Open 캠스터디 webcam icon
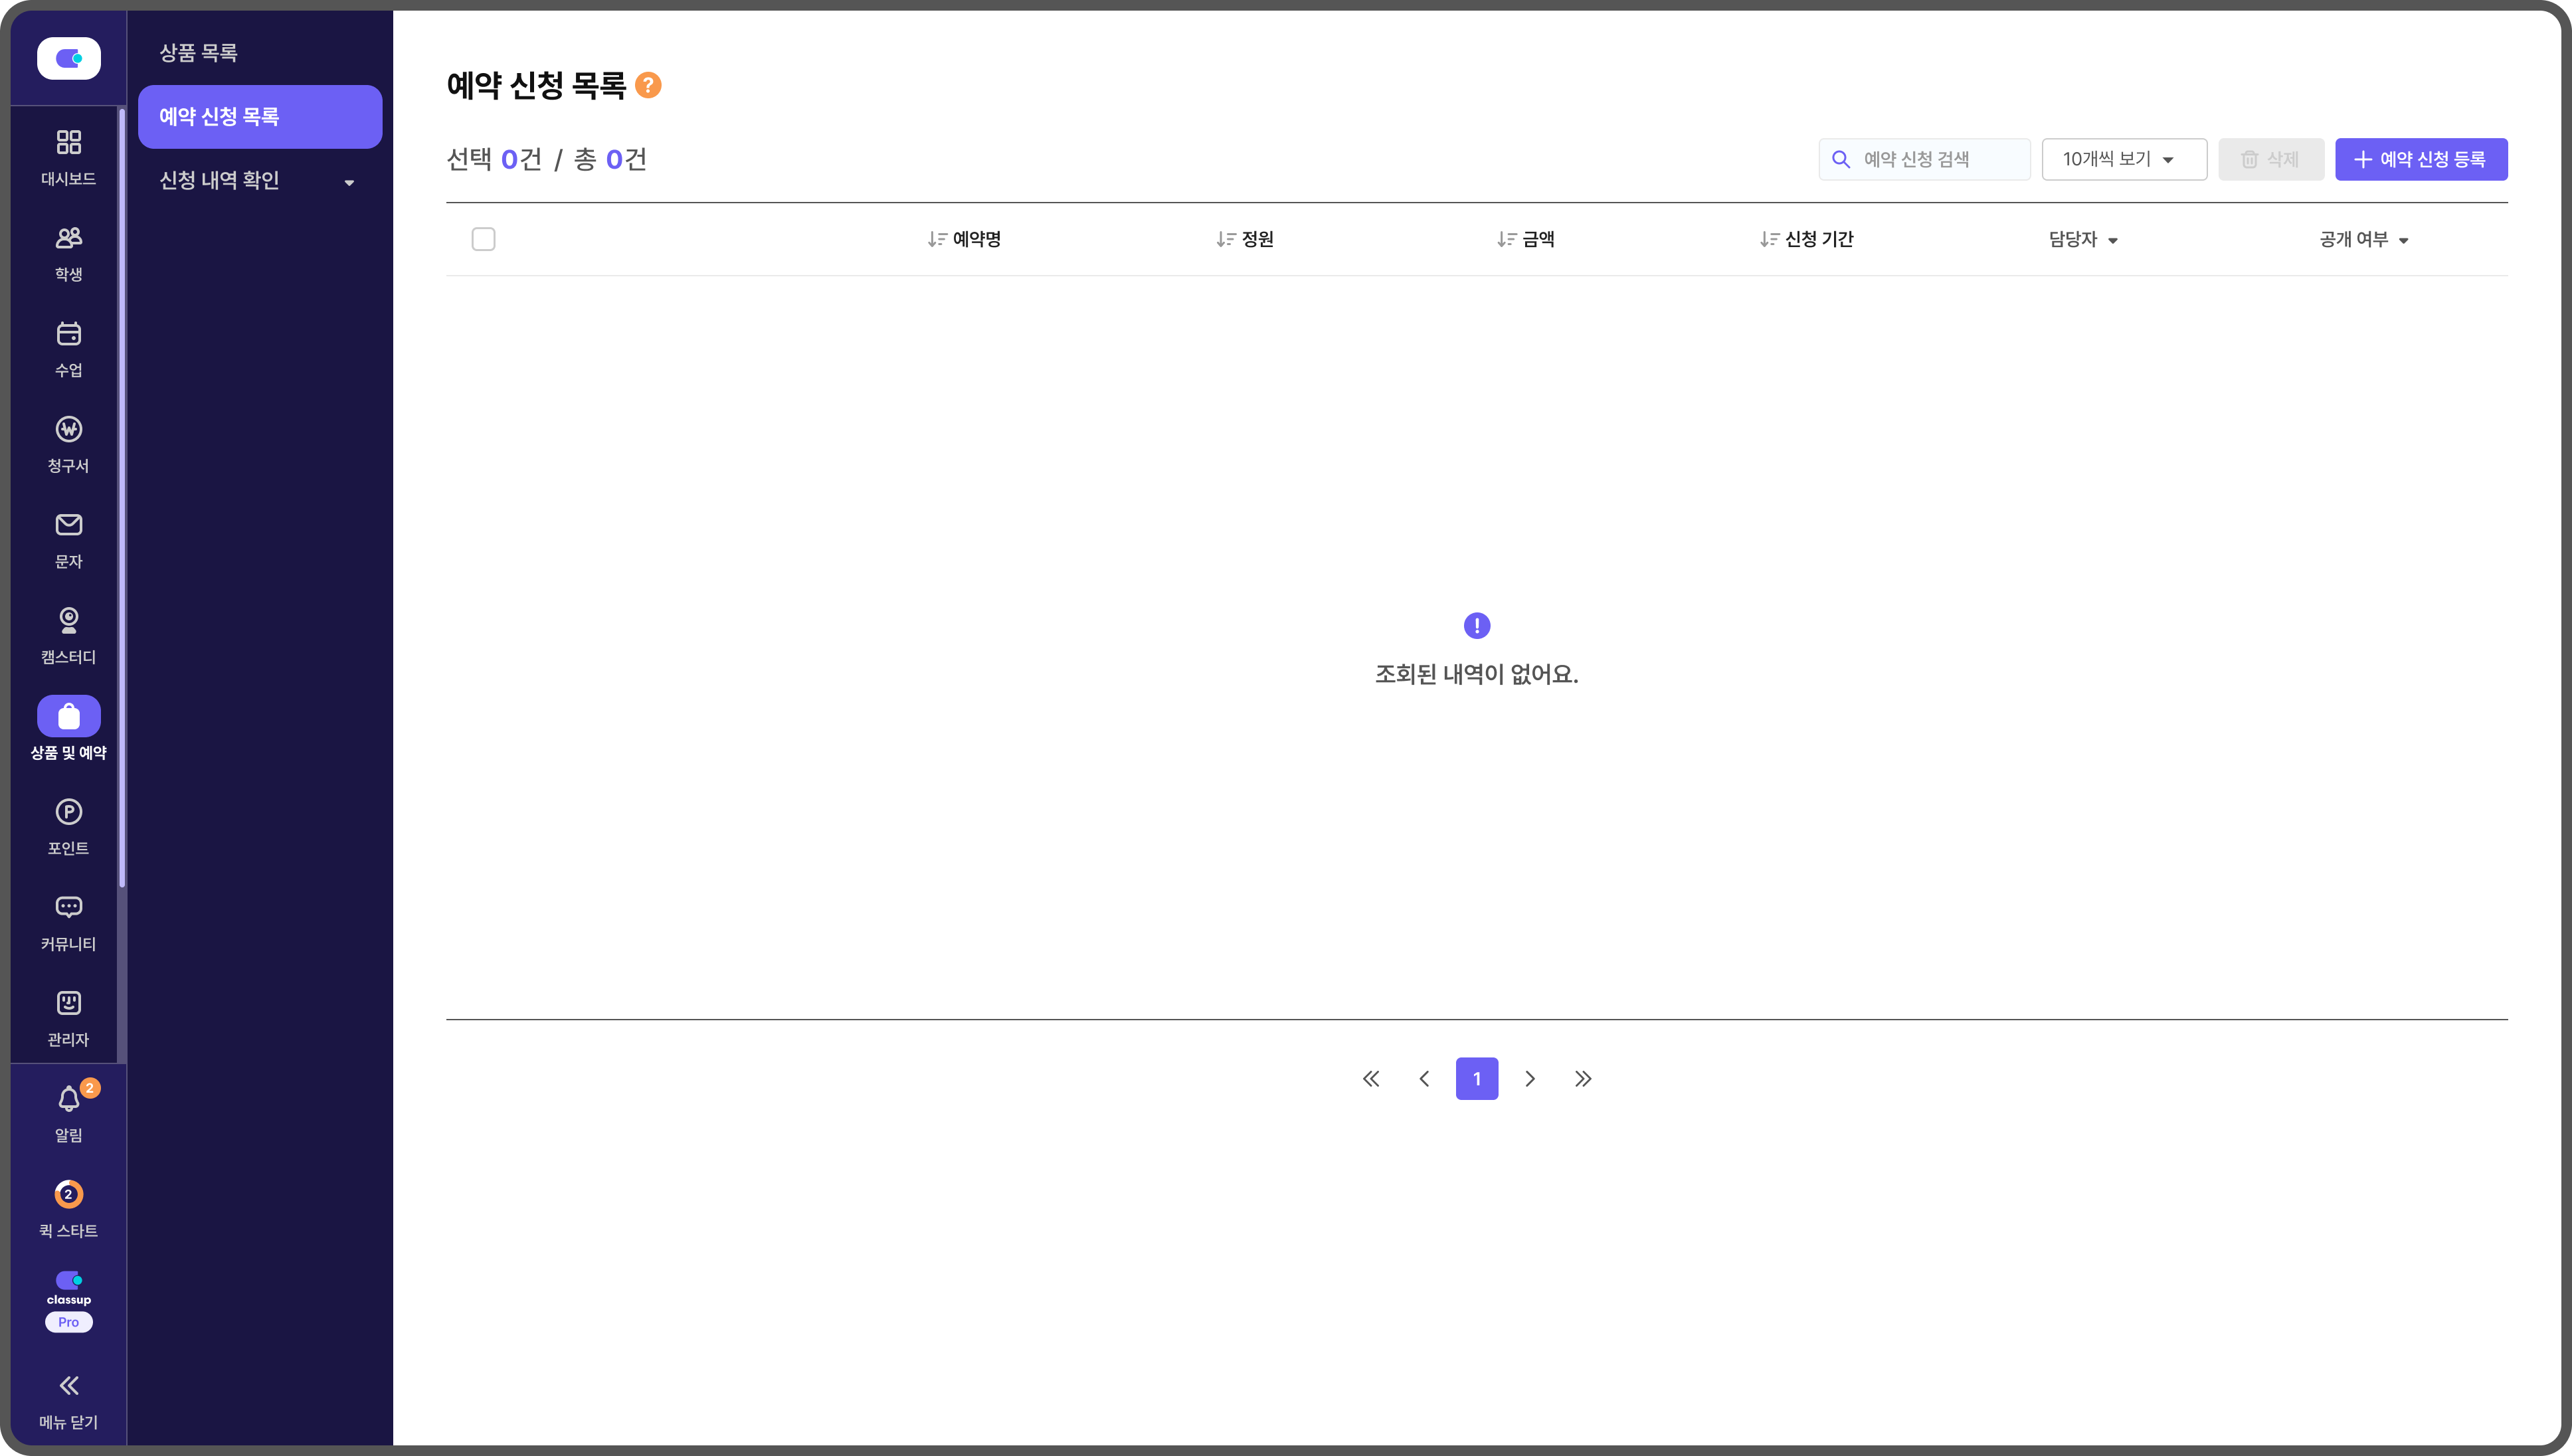The width and height of the screenshot is (2572, 1456). click(x=68, y=621)
